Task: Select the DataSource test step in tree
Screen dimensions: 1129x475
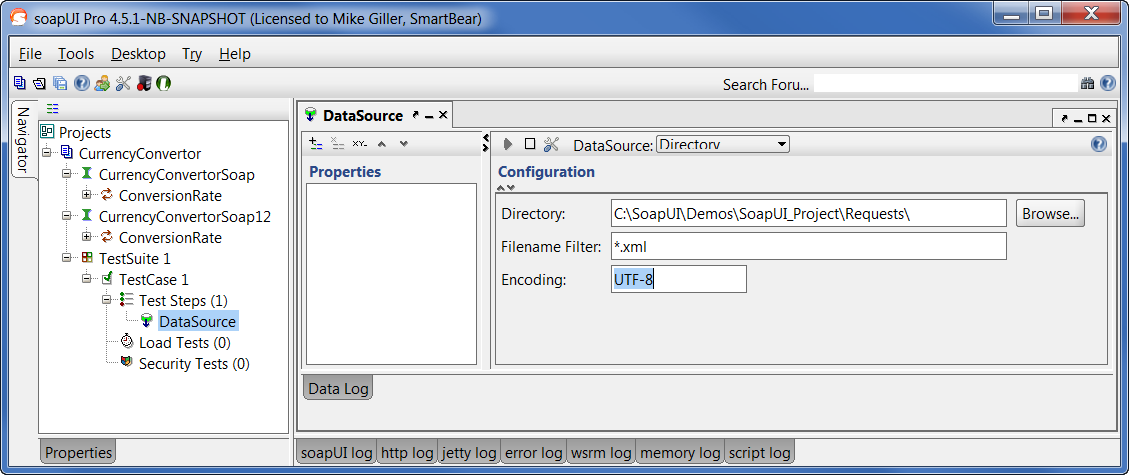Action: (x=197, y=322)
